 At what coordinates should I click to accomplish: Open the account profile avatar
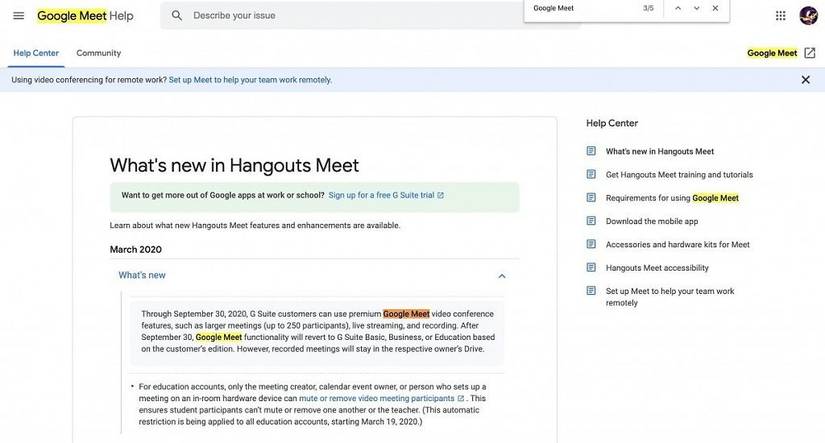(808, 16)
